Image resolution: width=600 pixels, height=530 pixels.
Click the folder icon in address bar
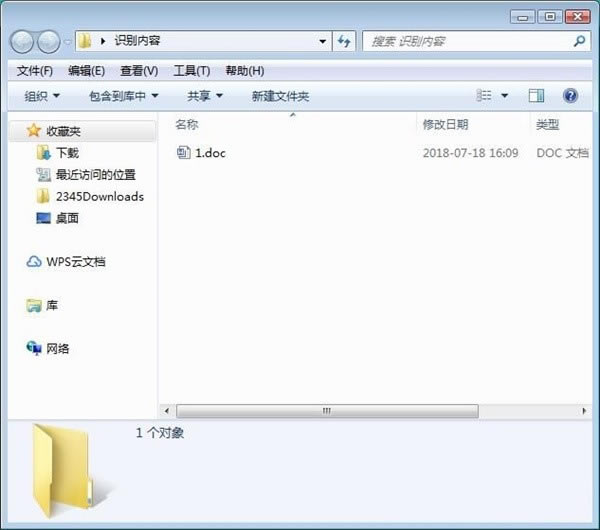coord(85,41)
